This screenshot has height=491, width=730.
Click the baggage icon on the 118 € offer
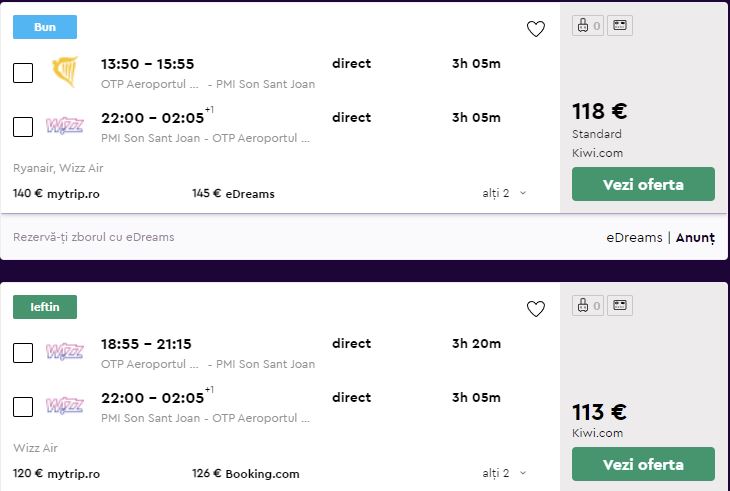tap(587, 26)
